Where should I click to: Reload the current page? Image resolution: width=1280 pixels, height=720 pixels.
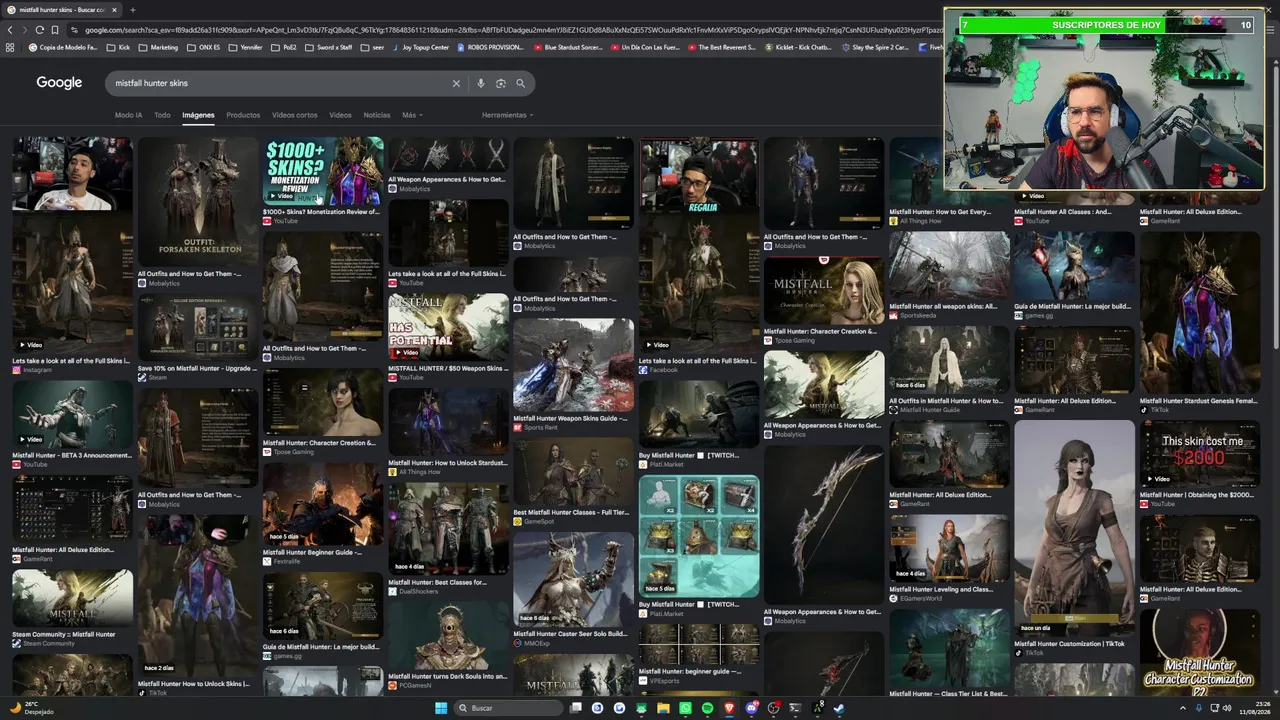coord(39,30)
